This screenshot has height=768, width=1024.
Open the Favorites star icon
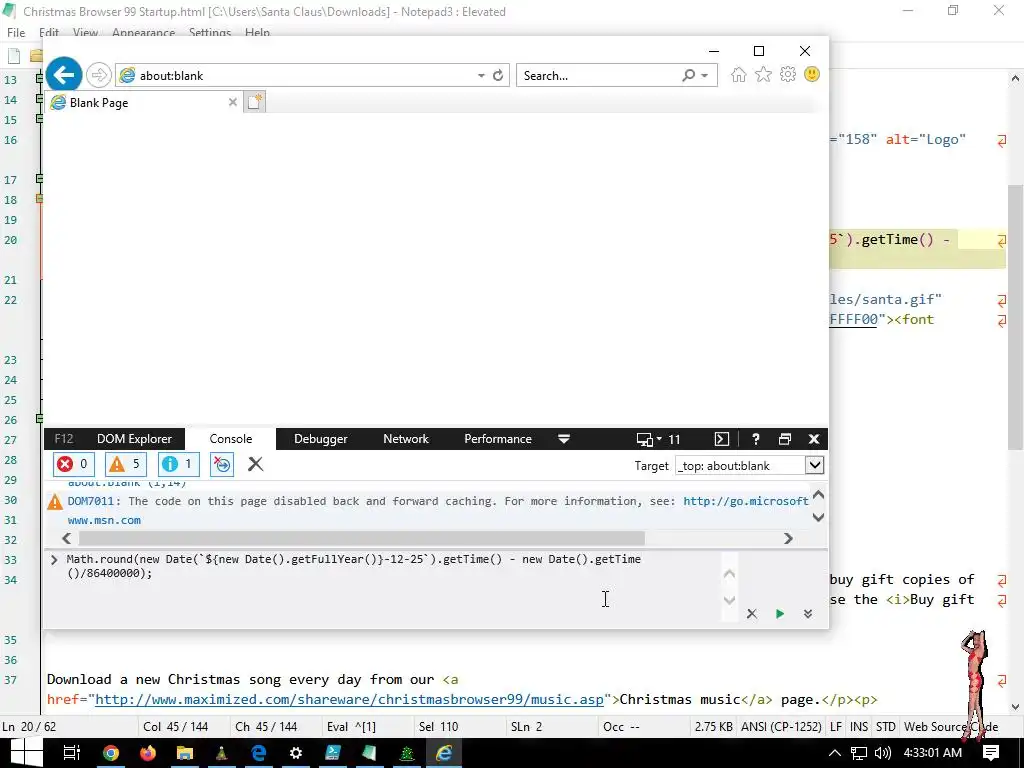coord(763,74)
